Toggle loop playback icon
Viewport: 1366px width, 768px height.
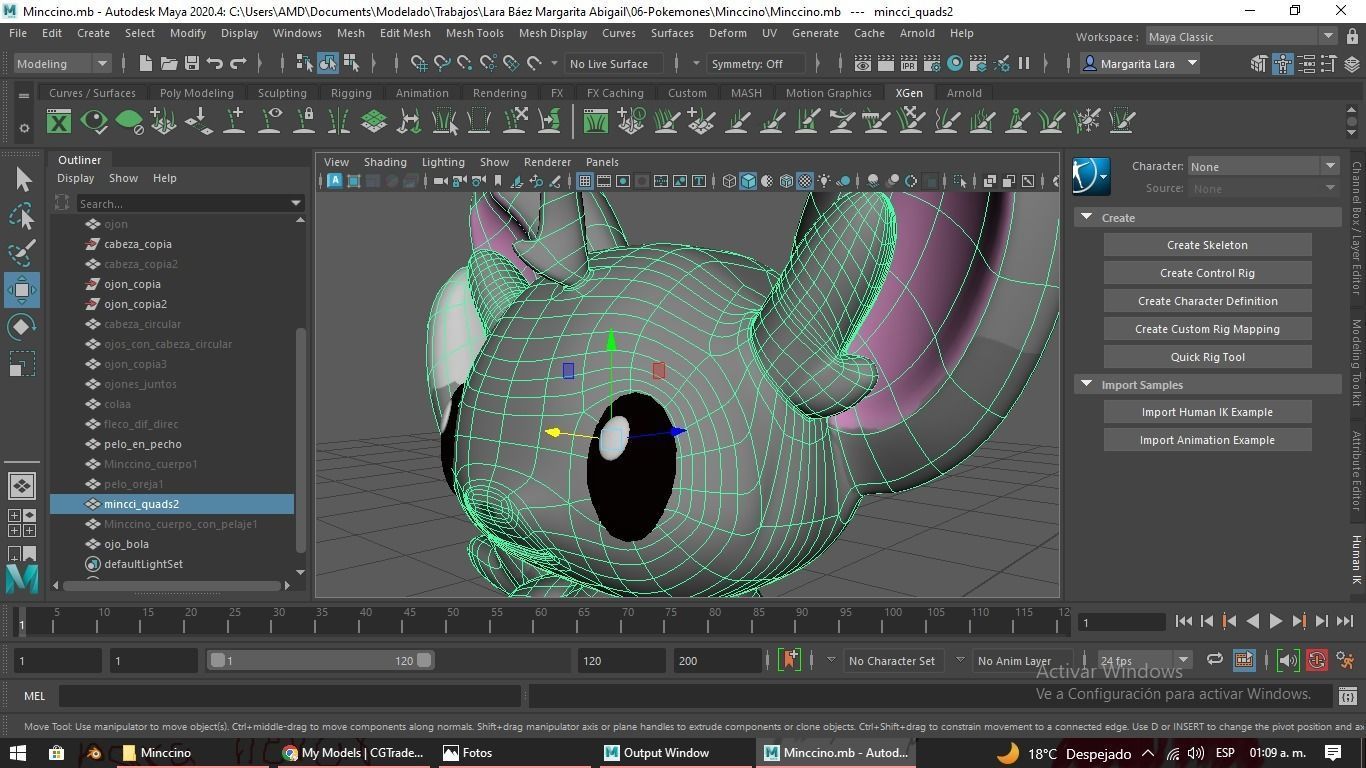pos(1214,660)
